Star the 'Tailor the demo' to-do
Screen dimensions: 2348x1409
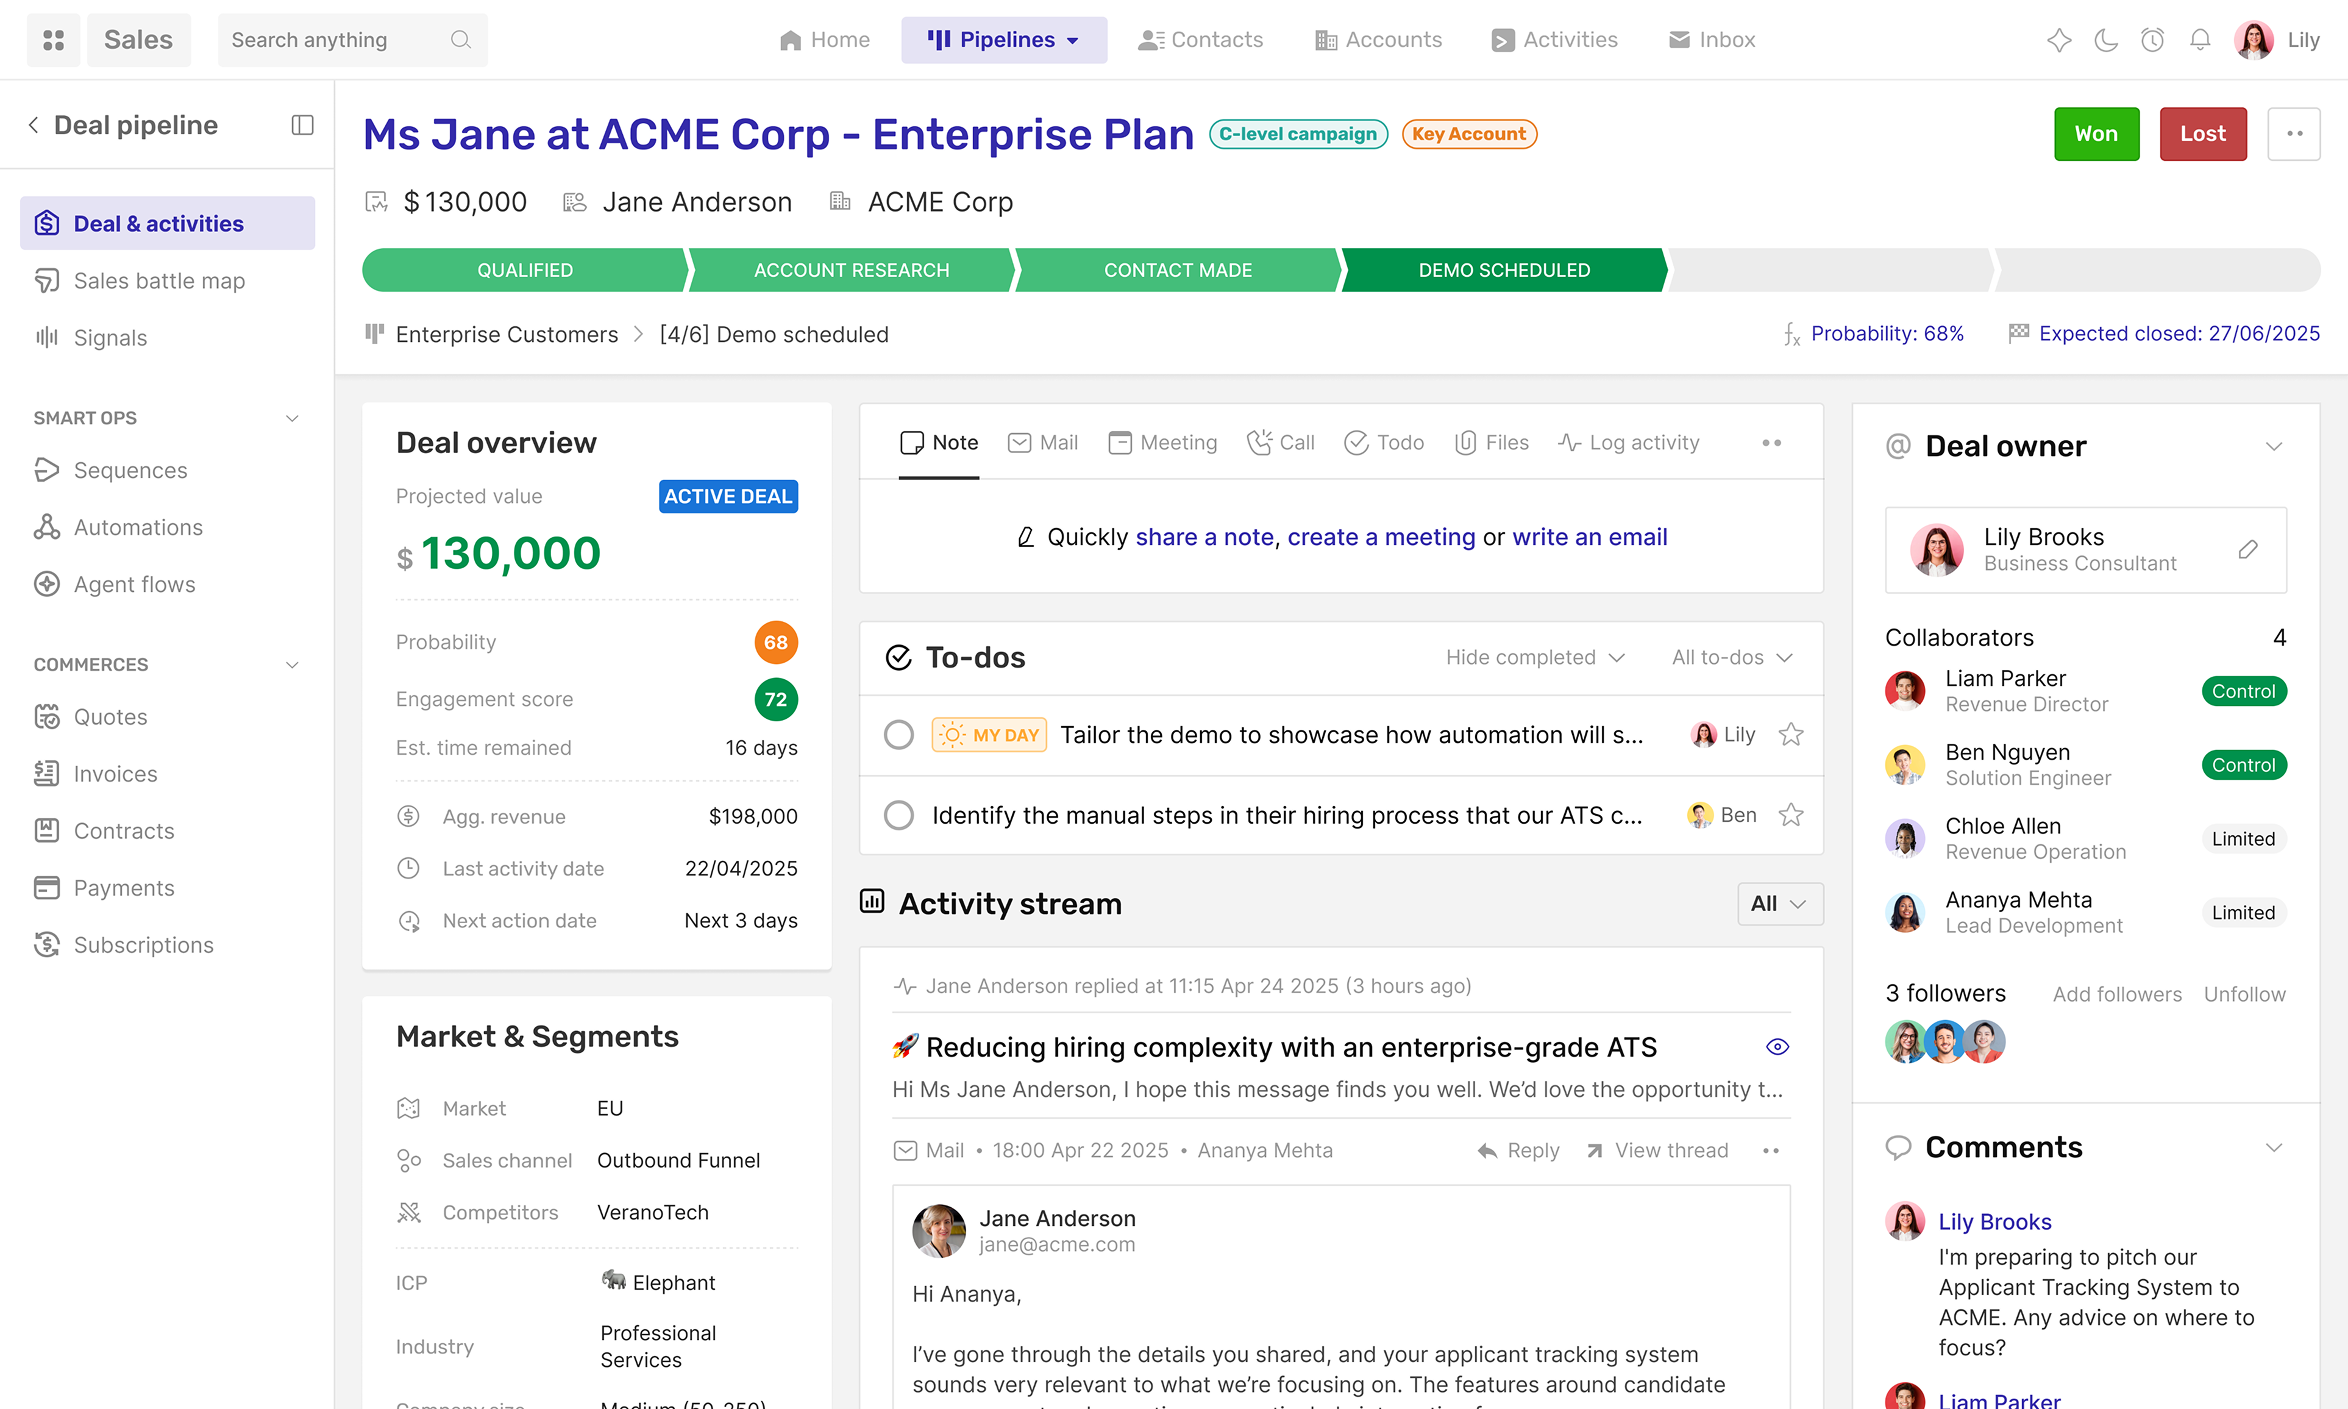click(1791, 735)
